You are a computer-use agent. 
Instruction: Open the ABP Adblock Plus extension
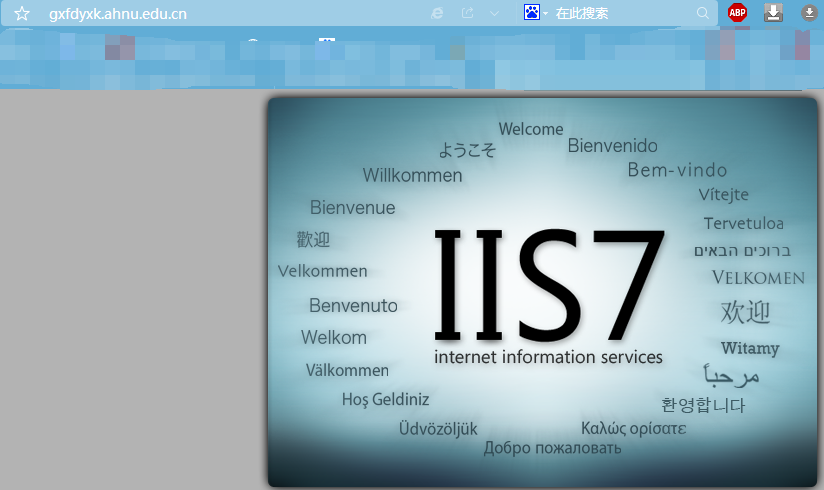pyautogui.click(x=737, y=13)
